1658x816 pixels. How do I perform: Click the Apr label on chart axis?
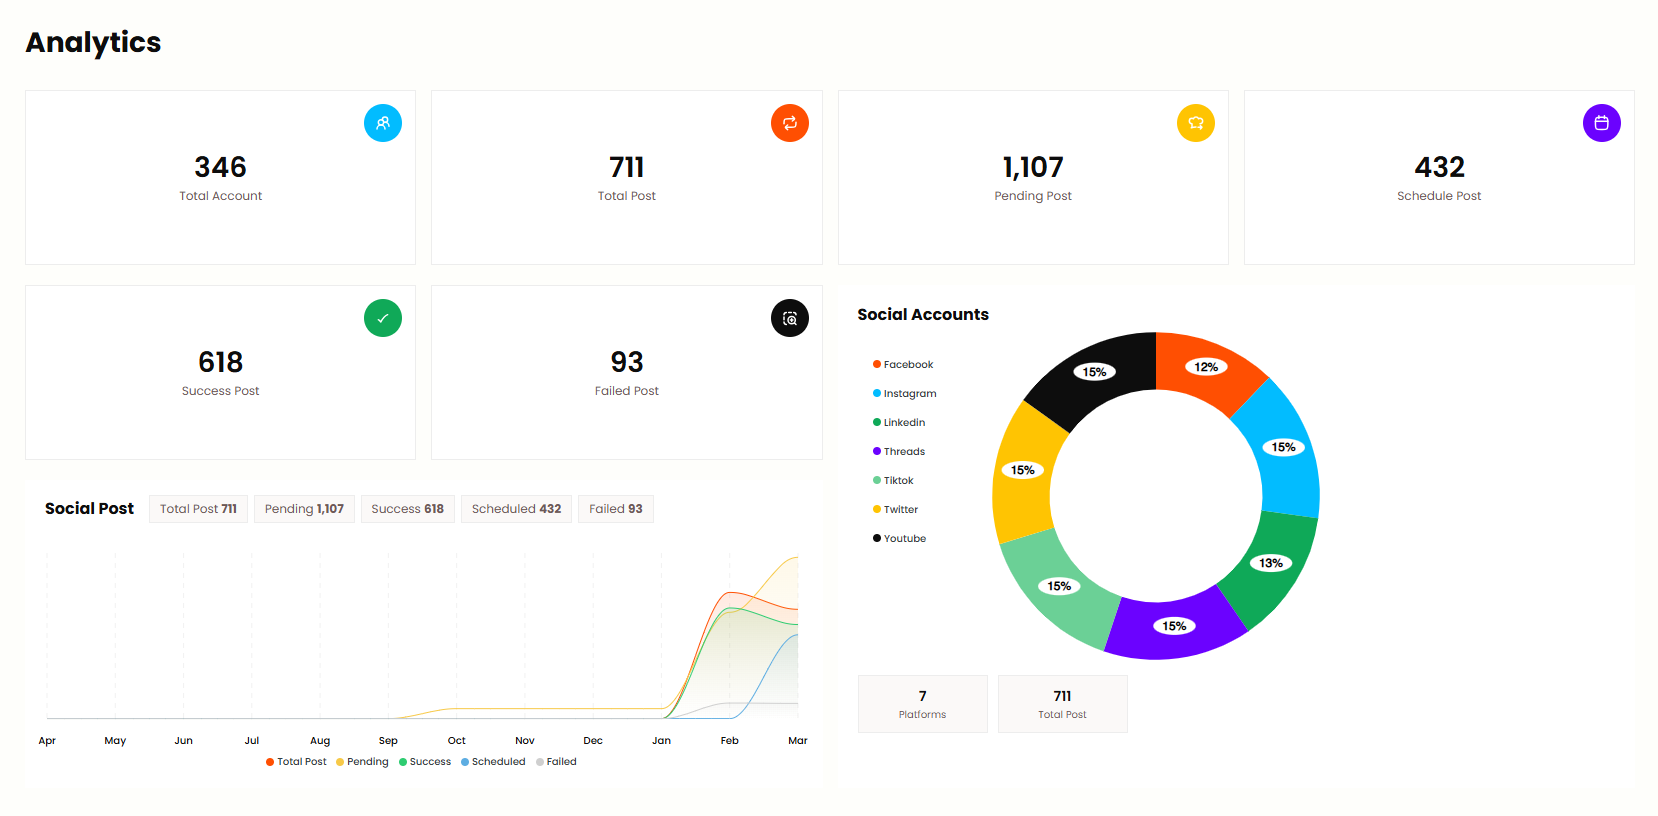click(47, 741)
